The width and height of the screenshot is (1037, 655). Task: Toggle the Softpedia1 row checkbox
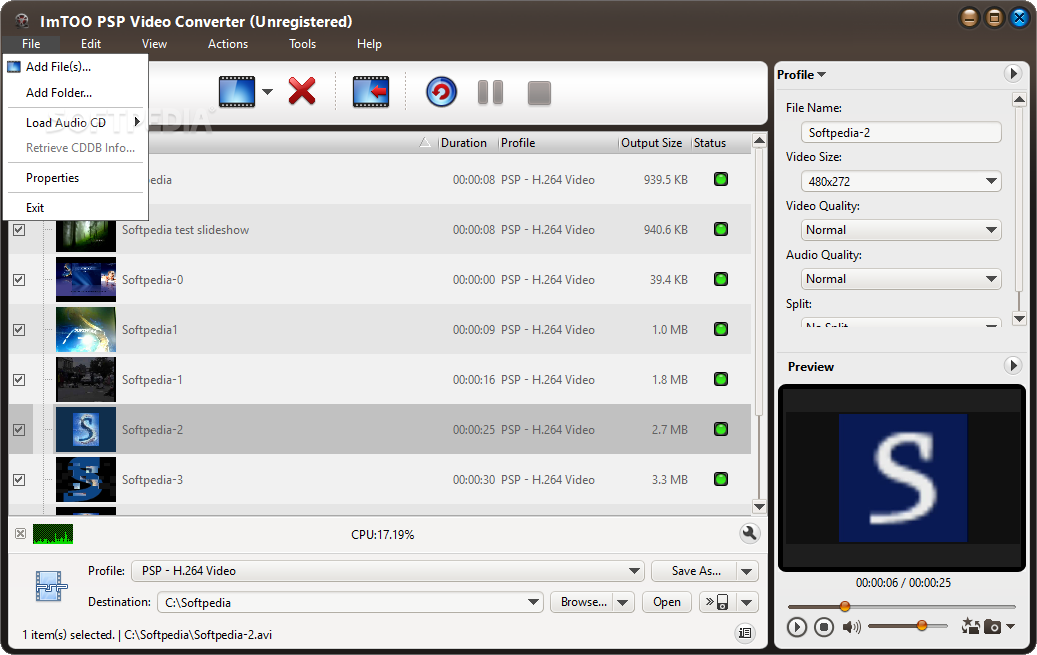pos(19,329)
